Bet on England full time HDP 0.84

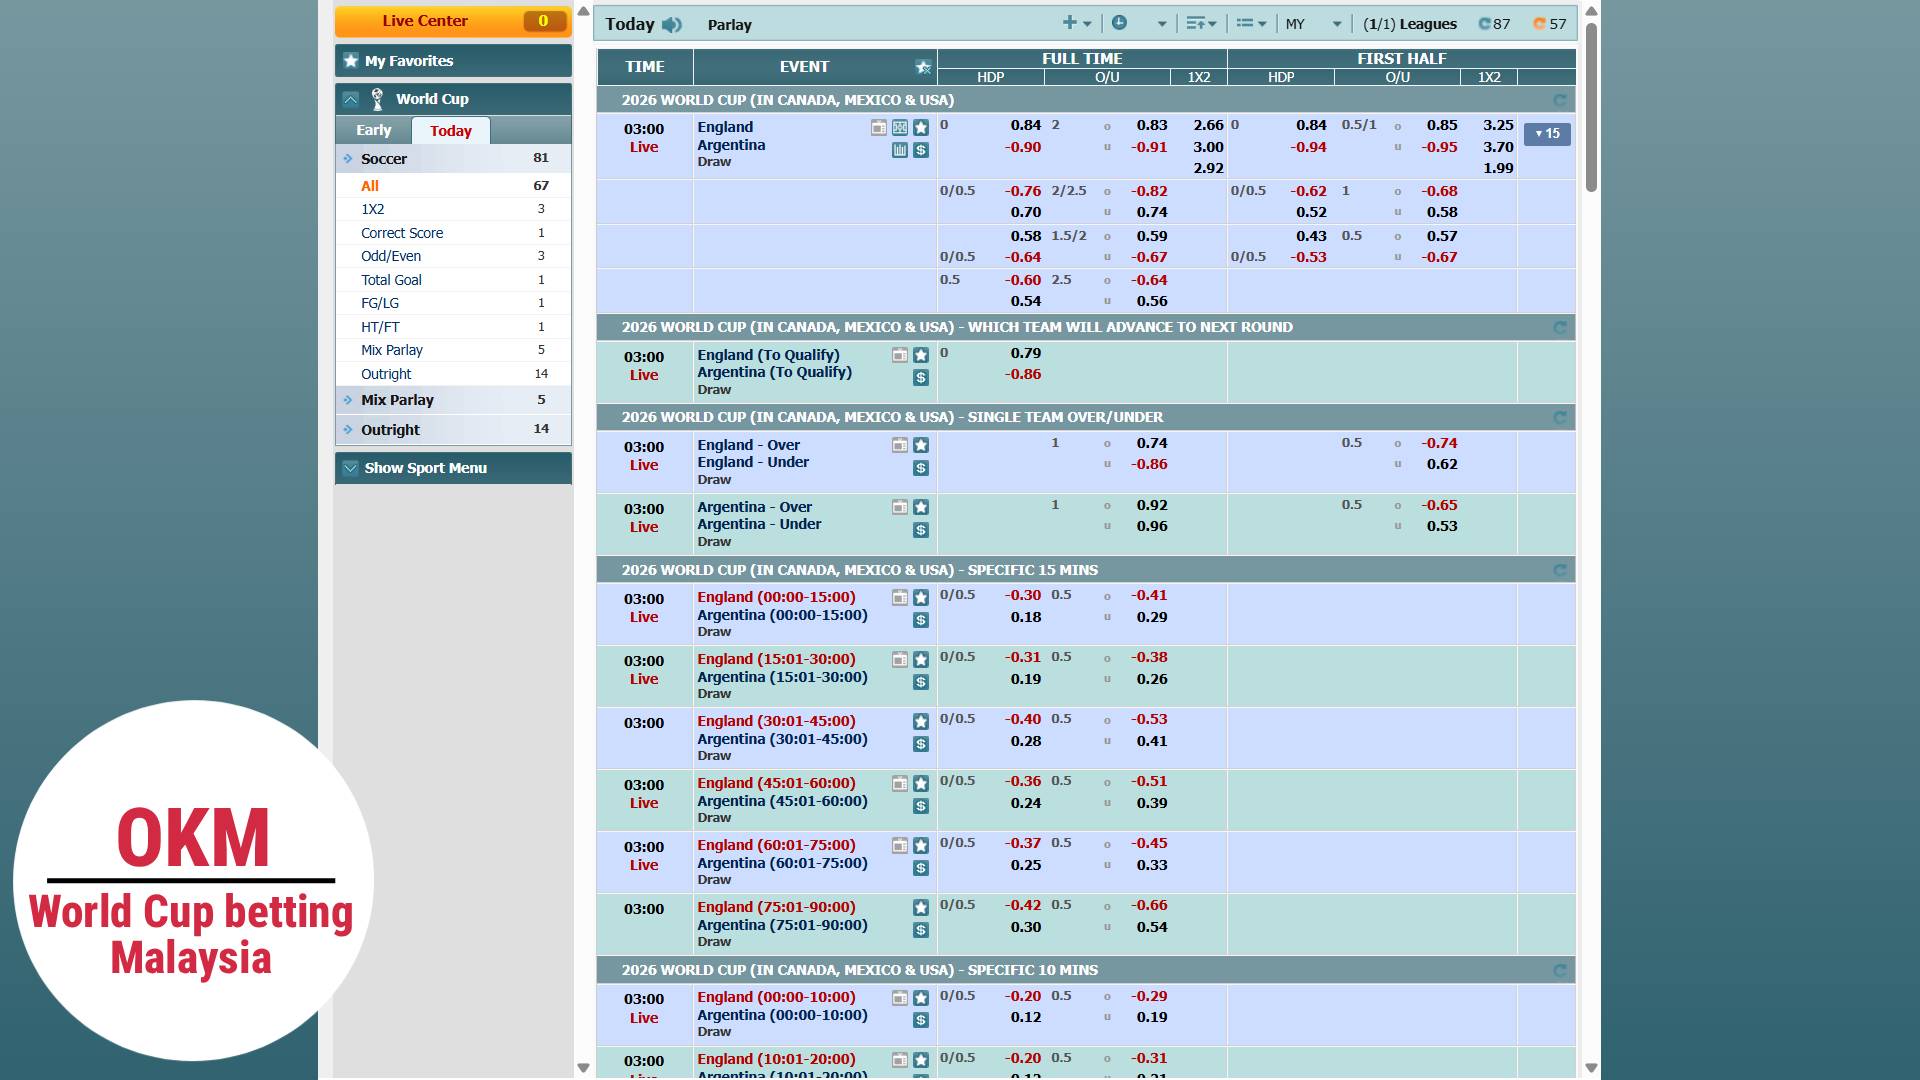[1025, 125]
